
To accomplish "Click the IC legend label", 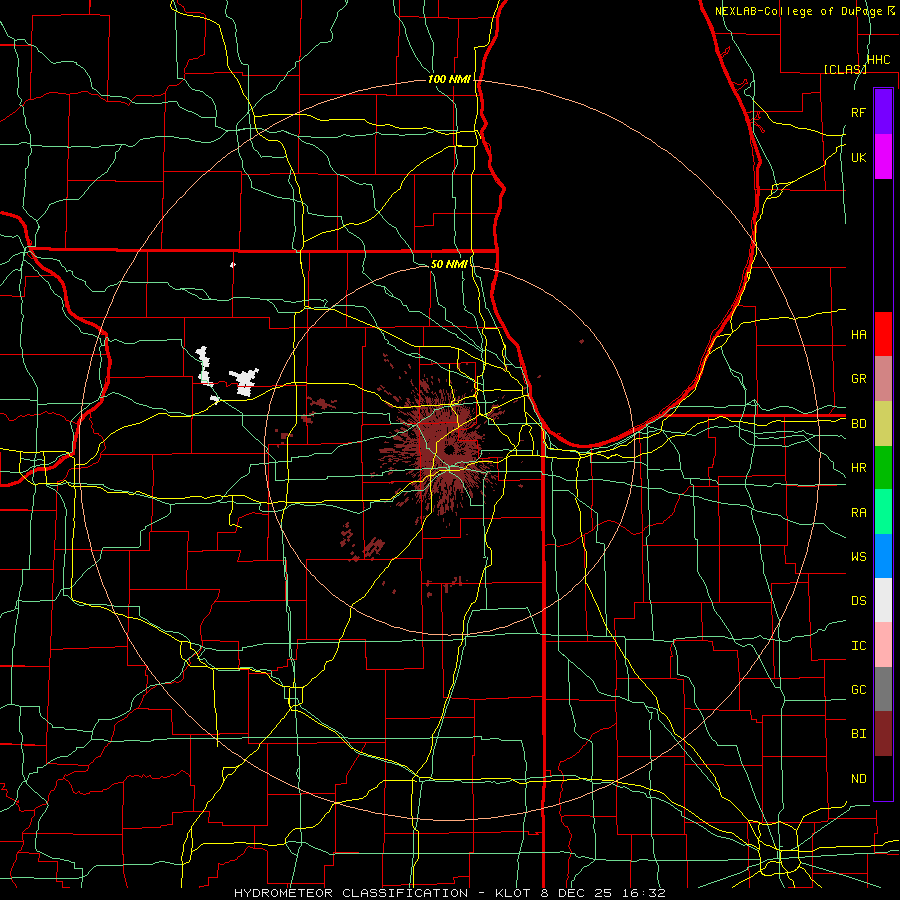I will click(859, 646).
